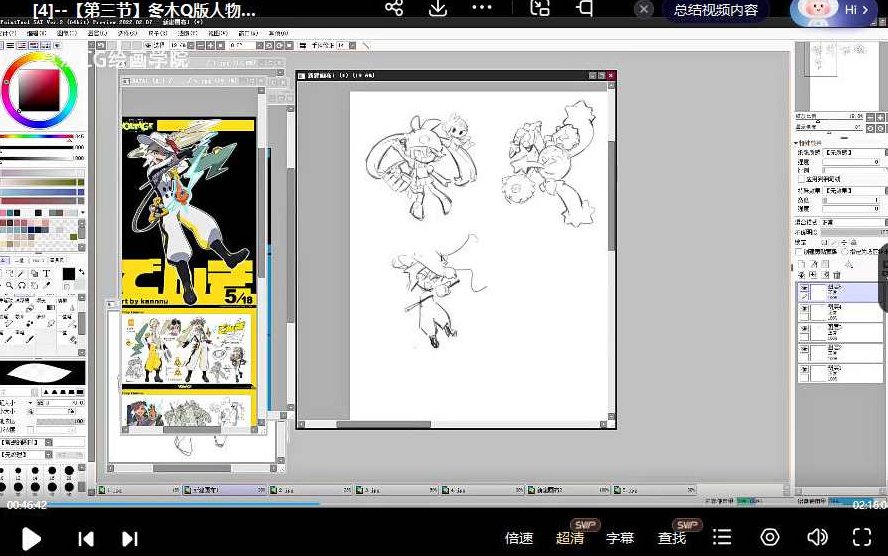Image resolution: width=888 pixels, height=556 pixels.
Task: Toggle visibility of the top layer
Action: pyautogui.click(x=804, y=291)
